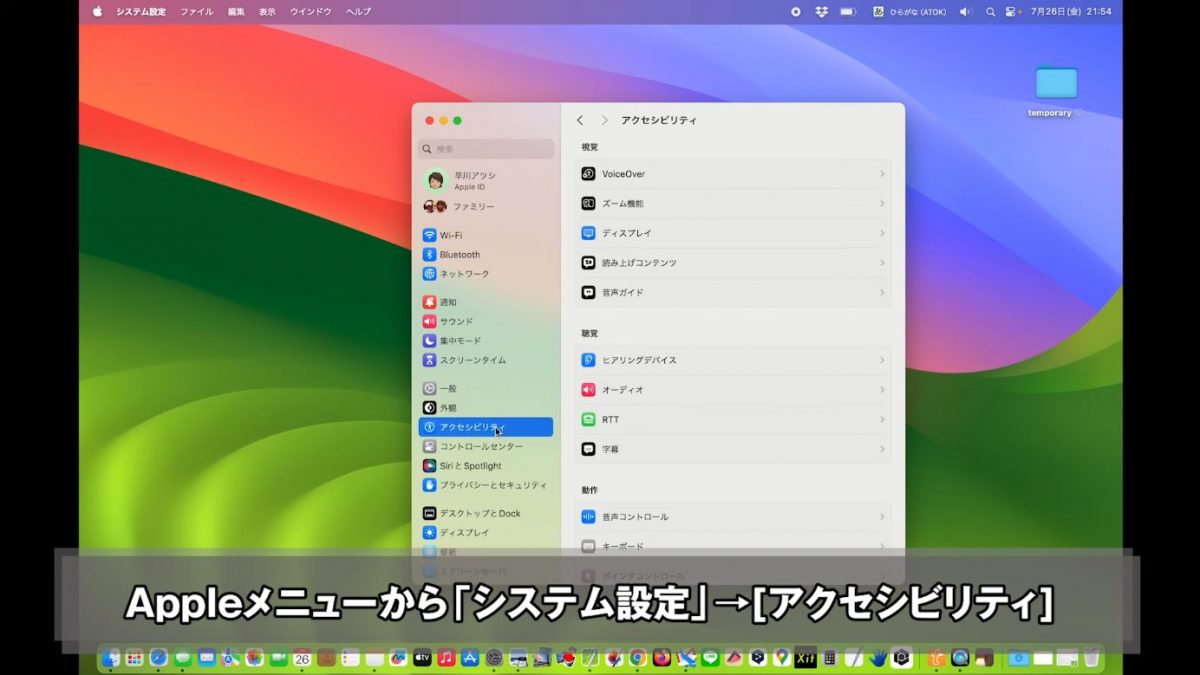The width and height of the screenshot is (1200, 675).
Task: Open Bluetooth settings in the sidebar
Action: 486,254
